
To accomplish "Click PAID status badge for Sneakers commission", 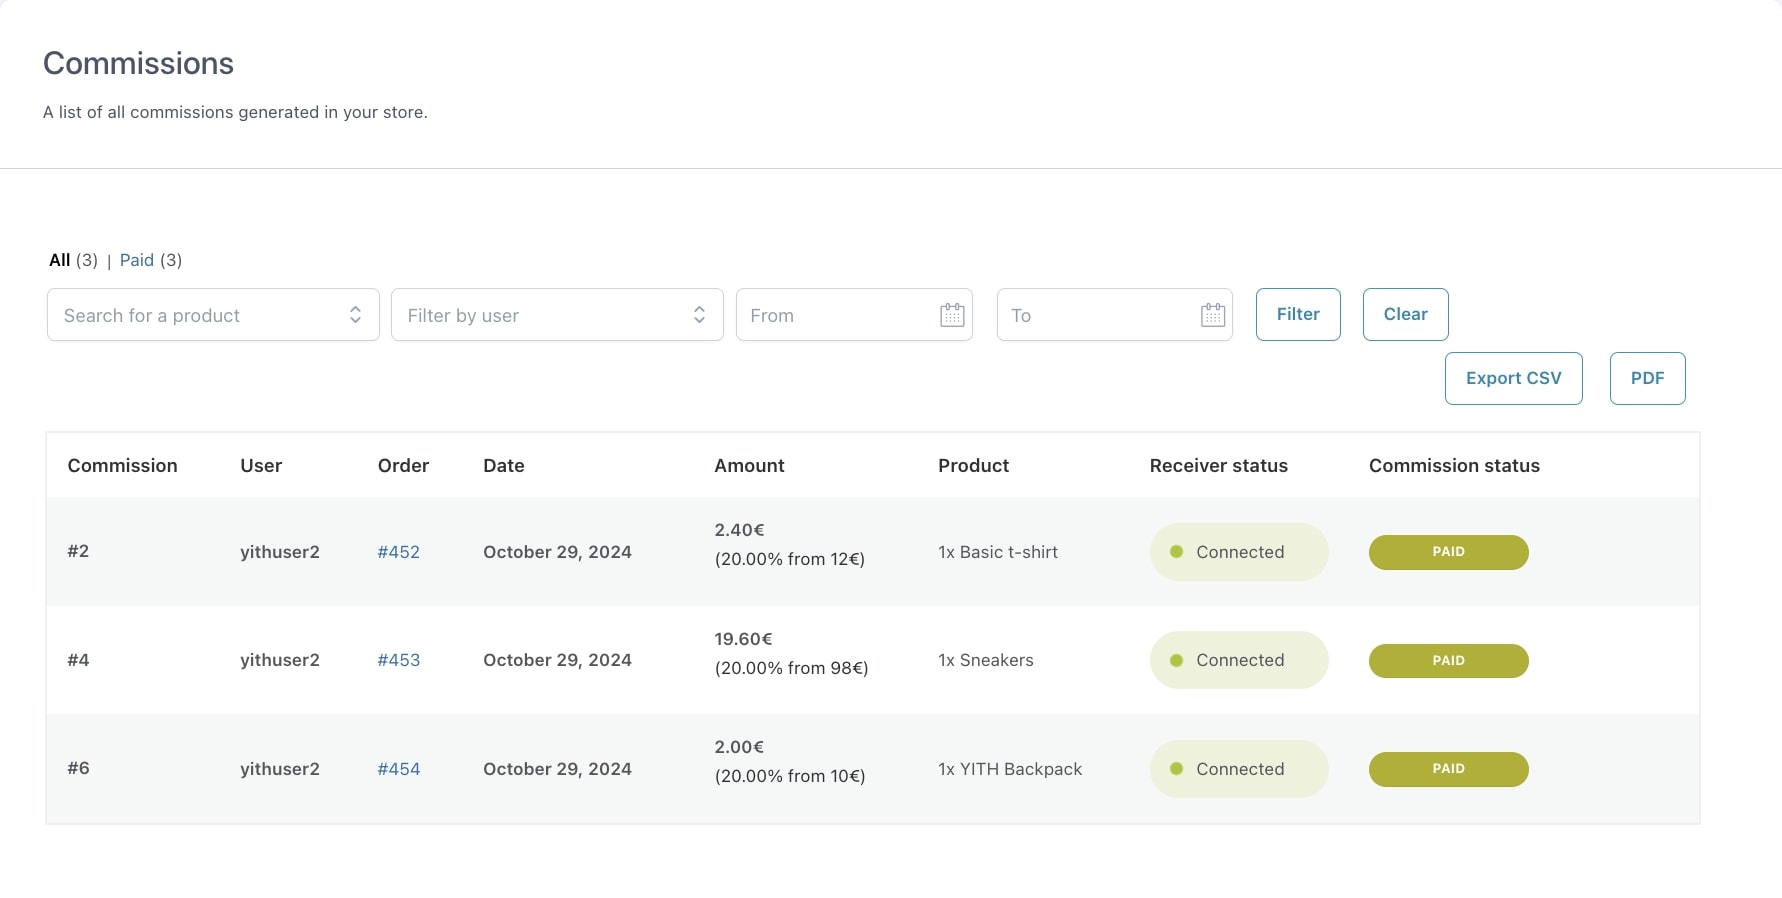I will (x=1448, y=661).
